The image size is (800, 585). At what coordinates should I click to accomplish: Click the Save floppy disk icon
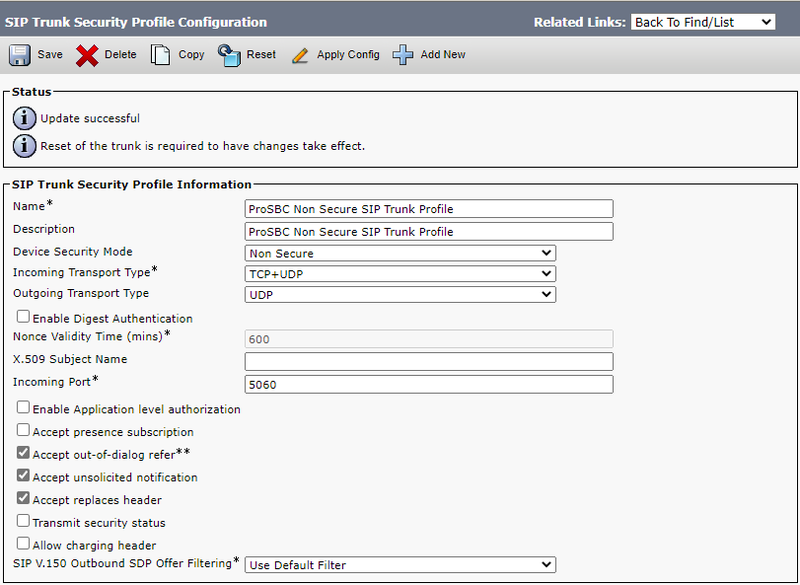[x=19, y=55]
